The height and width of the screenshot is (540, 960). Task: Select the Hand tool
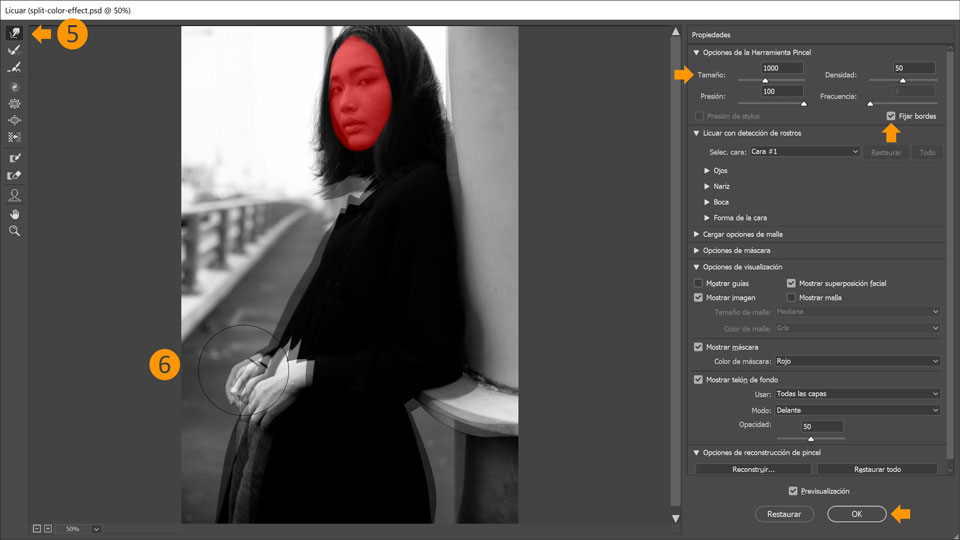(14, 214)
